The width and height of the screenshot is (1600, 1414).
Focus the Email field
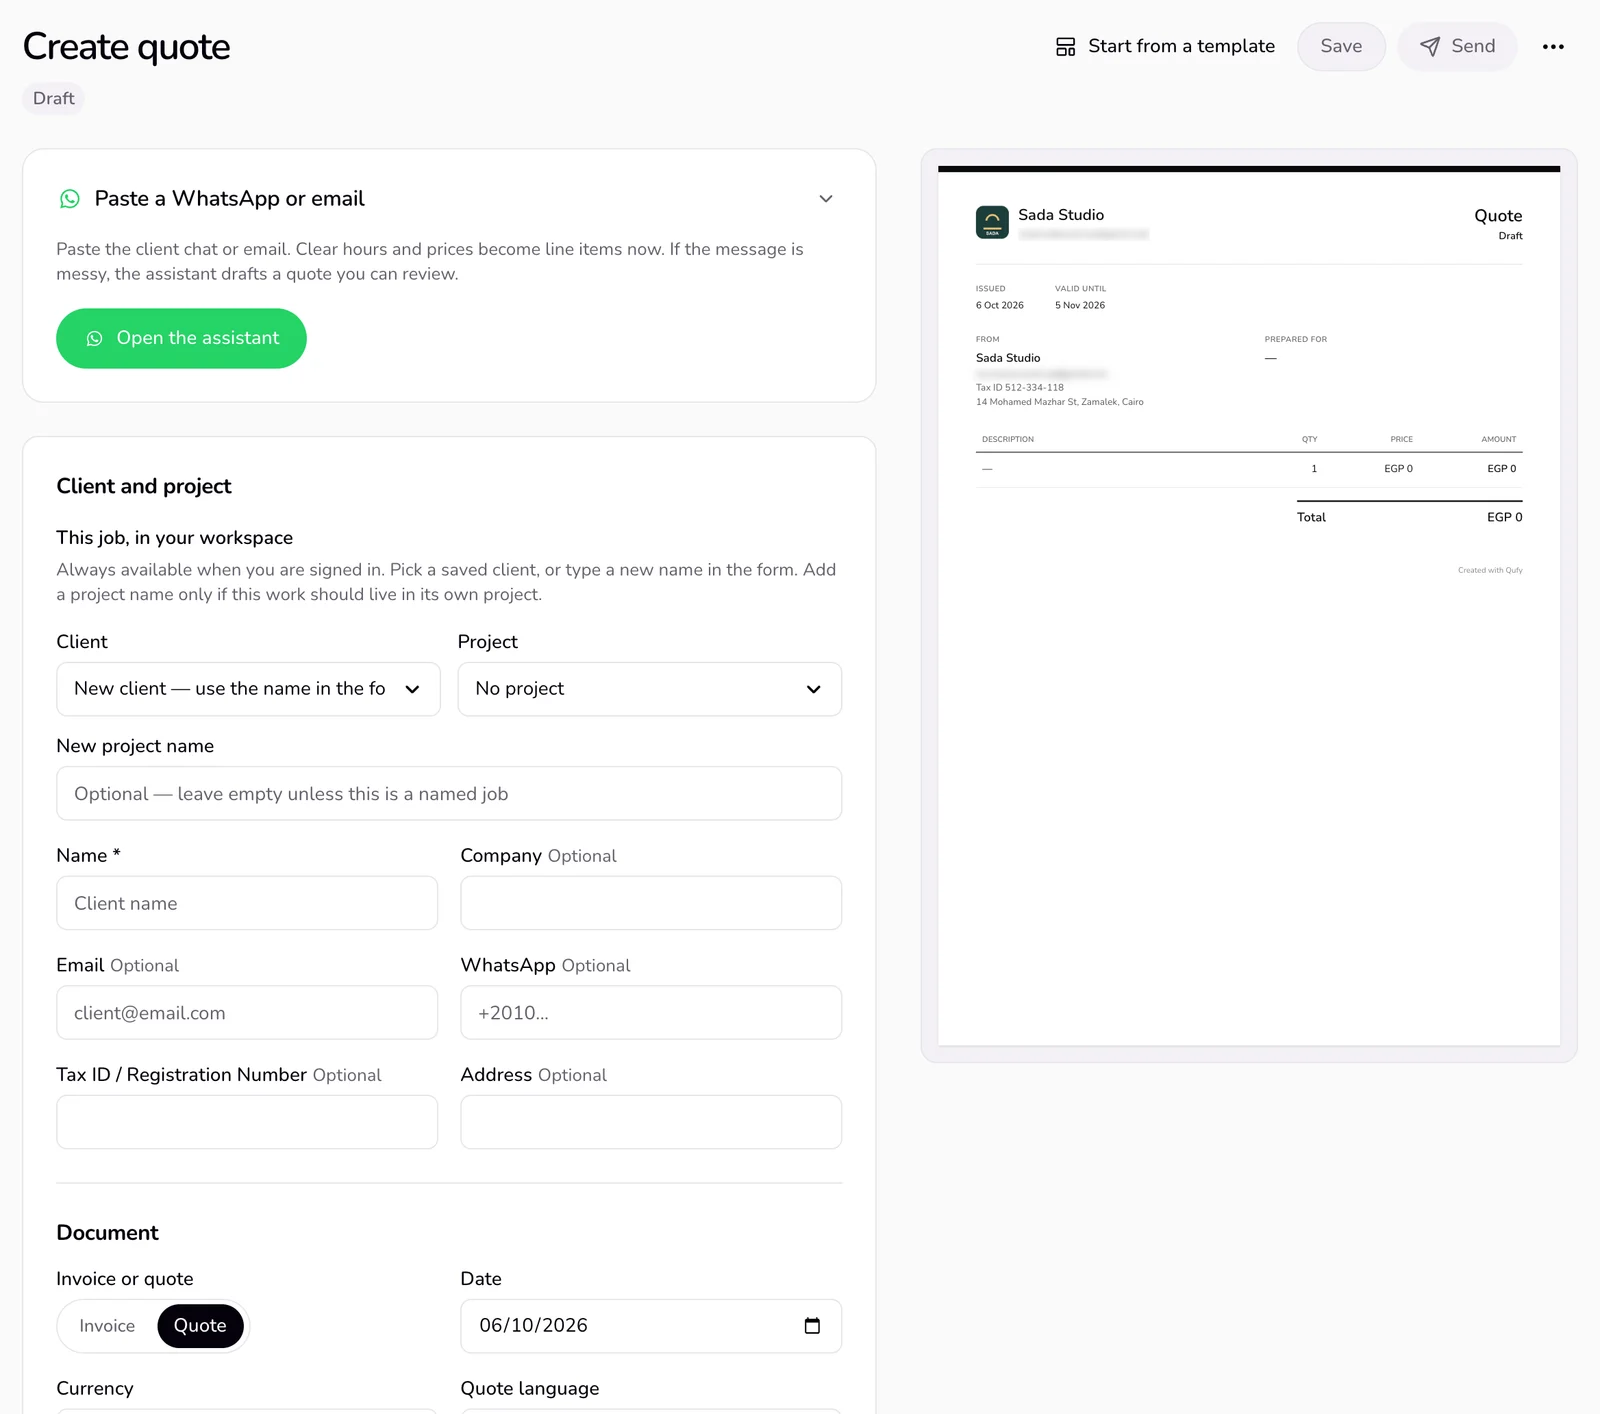[247, 1013]
